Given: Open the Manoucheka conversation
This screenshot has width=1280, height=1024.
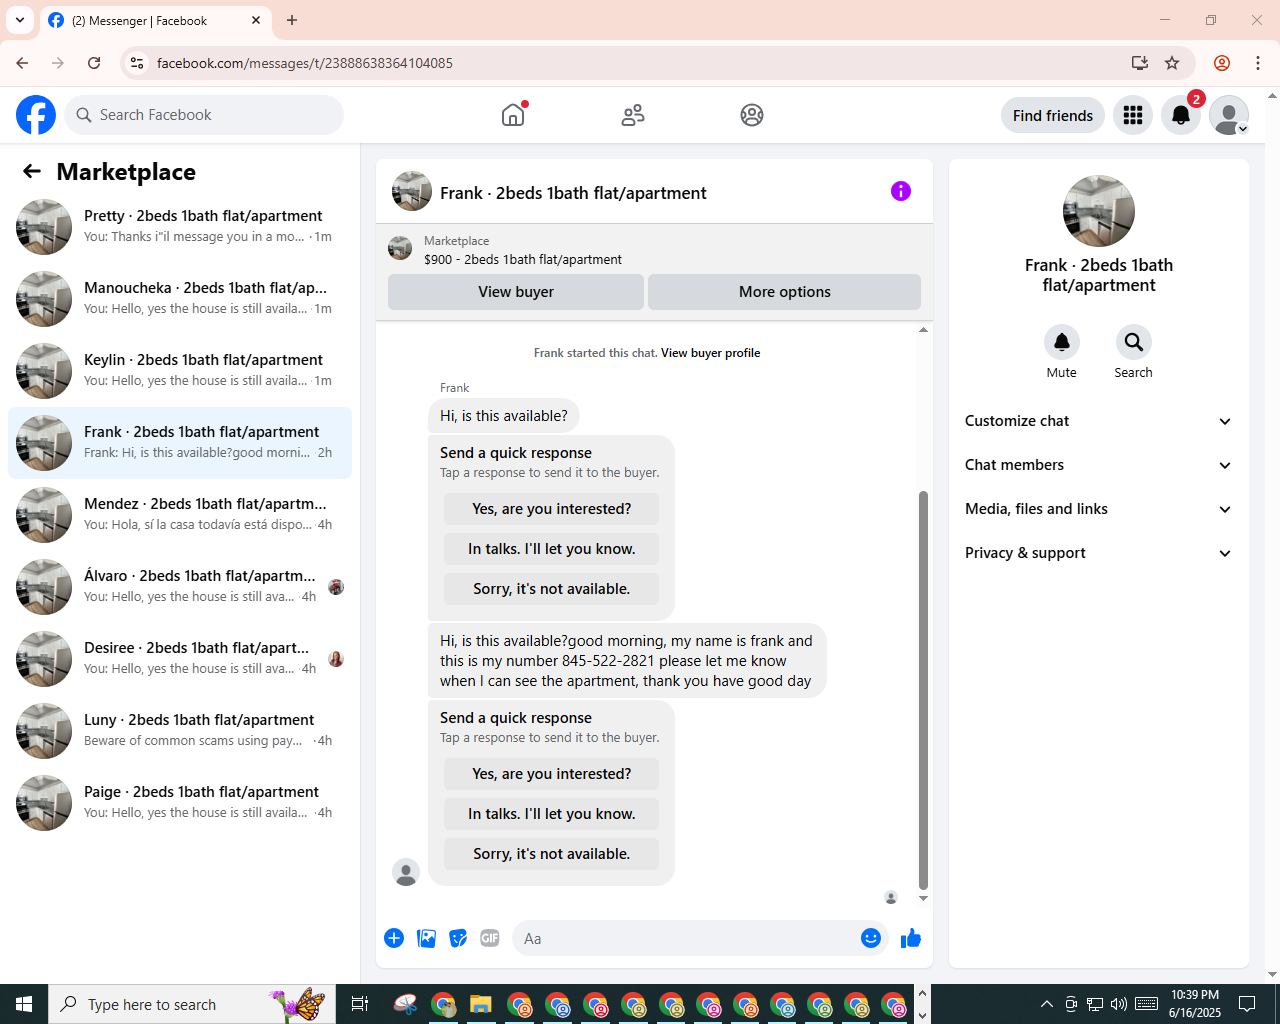Looking at the screenshot, I should [180, 299].
